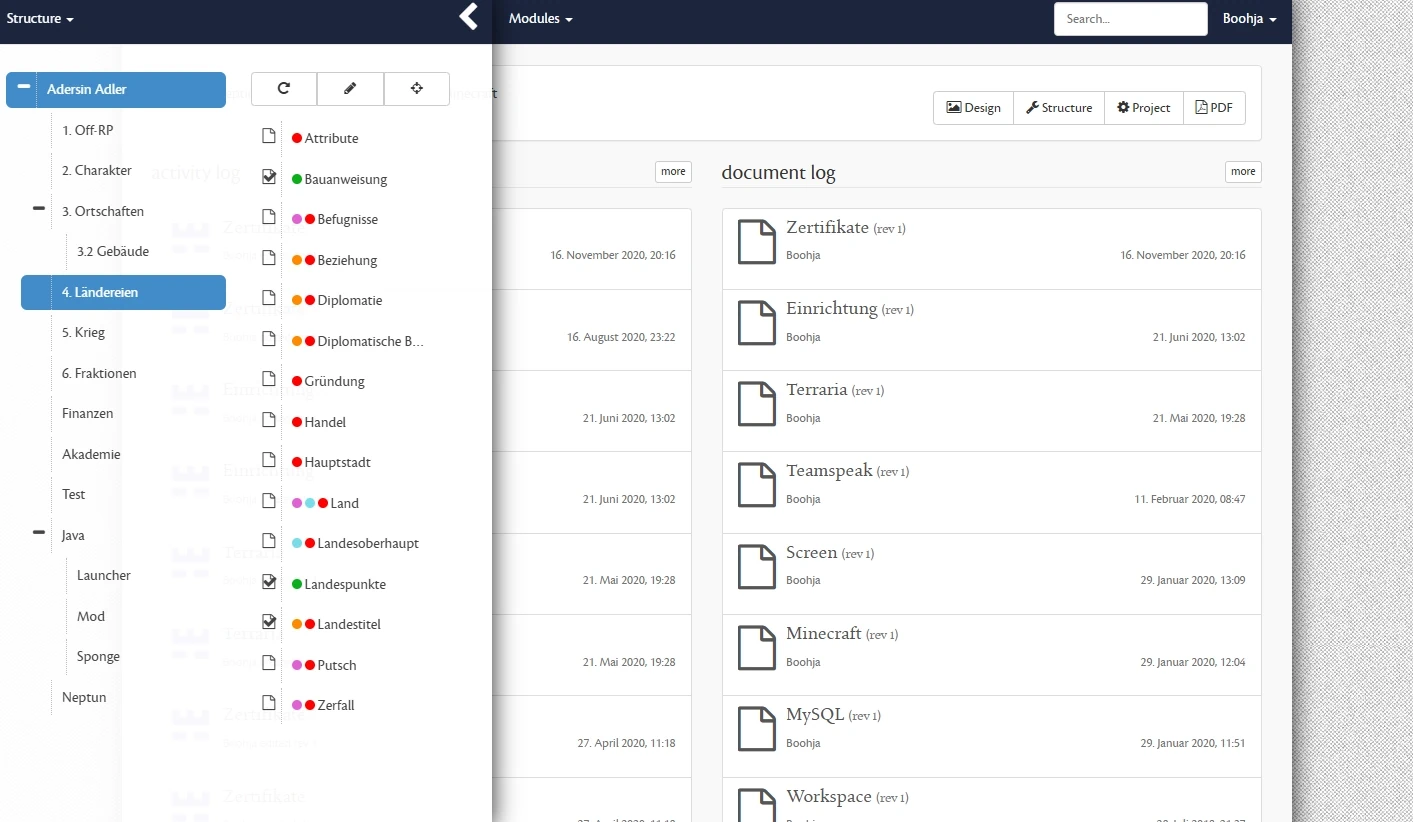The height and width of the screenshot is (822, 1413).
Task: Click the page icon beside Handel
Action: tap(268, 420)
